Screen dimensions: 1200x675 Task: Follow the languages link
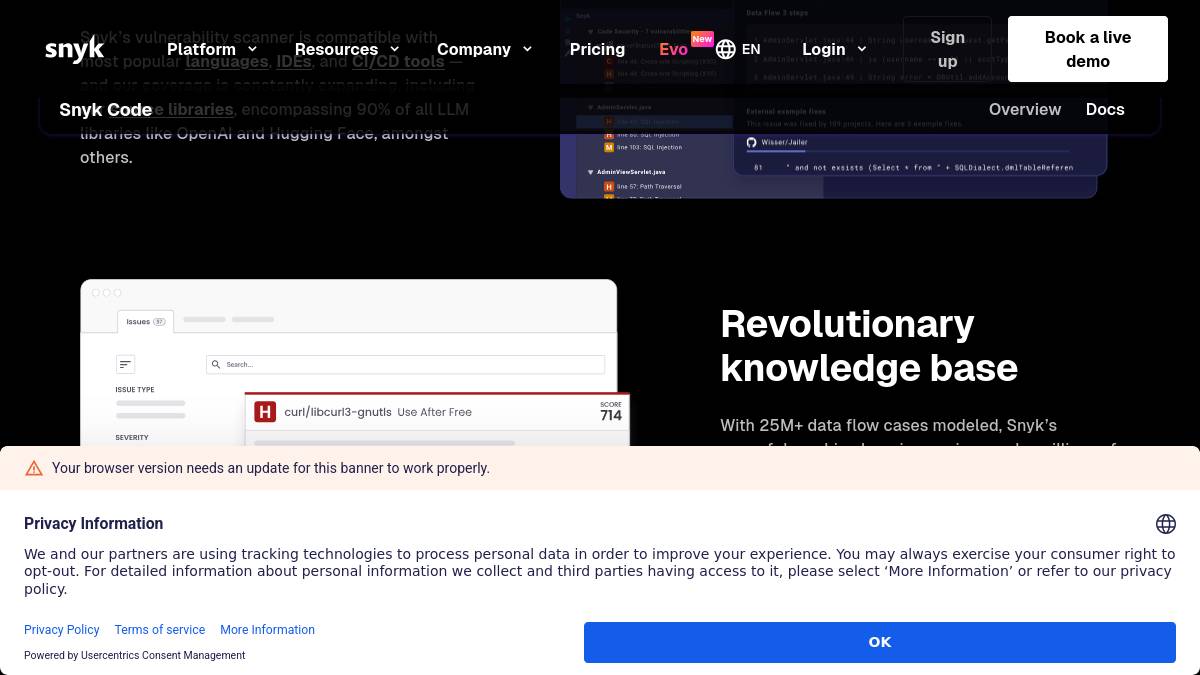coord(227,61)
